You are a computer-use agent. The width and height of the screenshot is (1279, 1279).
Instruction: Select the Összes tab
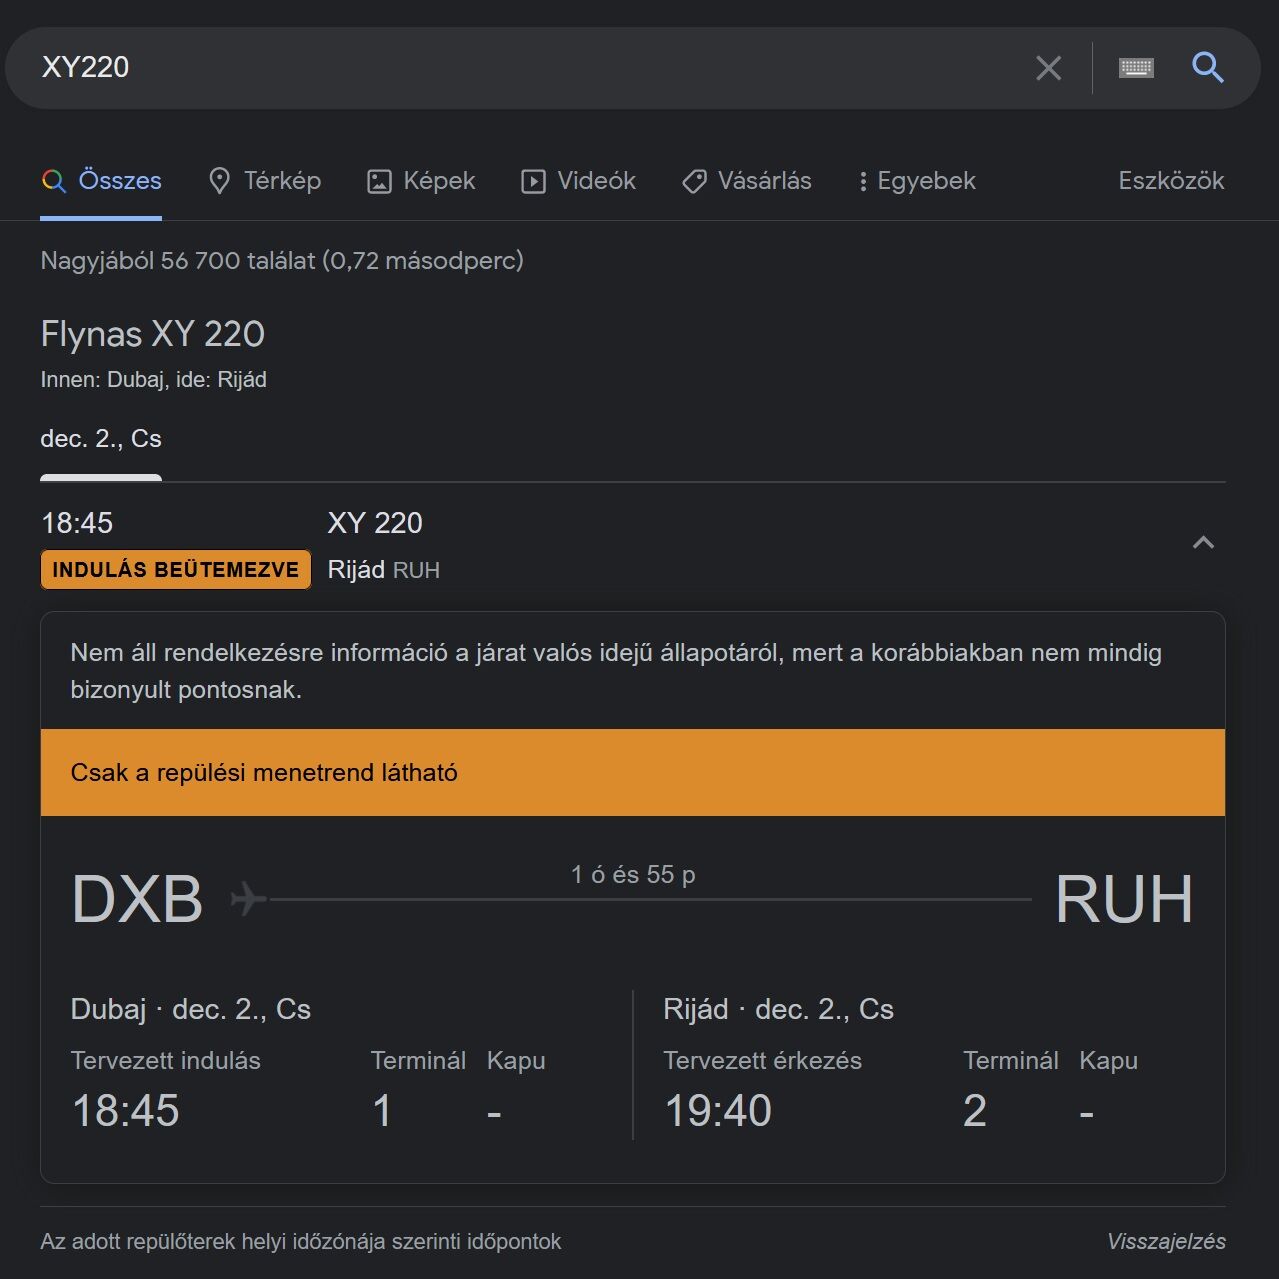(x=101, y=181)
